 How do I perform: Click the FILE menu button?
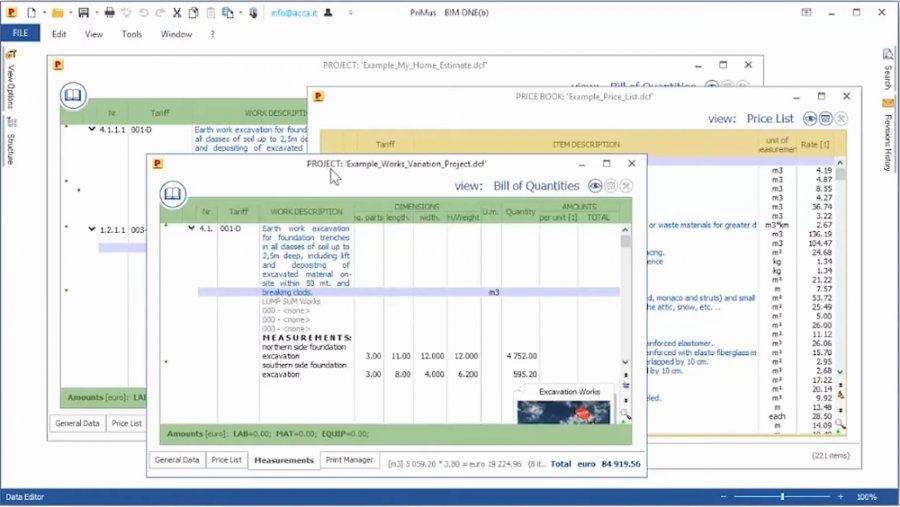pos(20,33)
